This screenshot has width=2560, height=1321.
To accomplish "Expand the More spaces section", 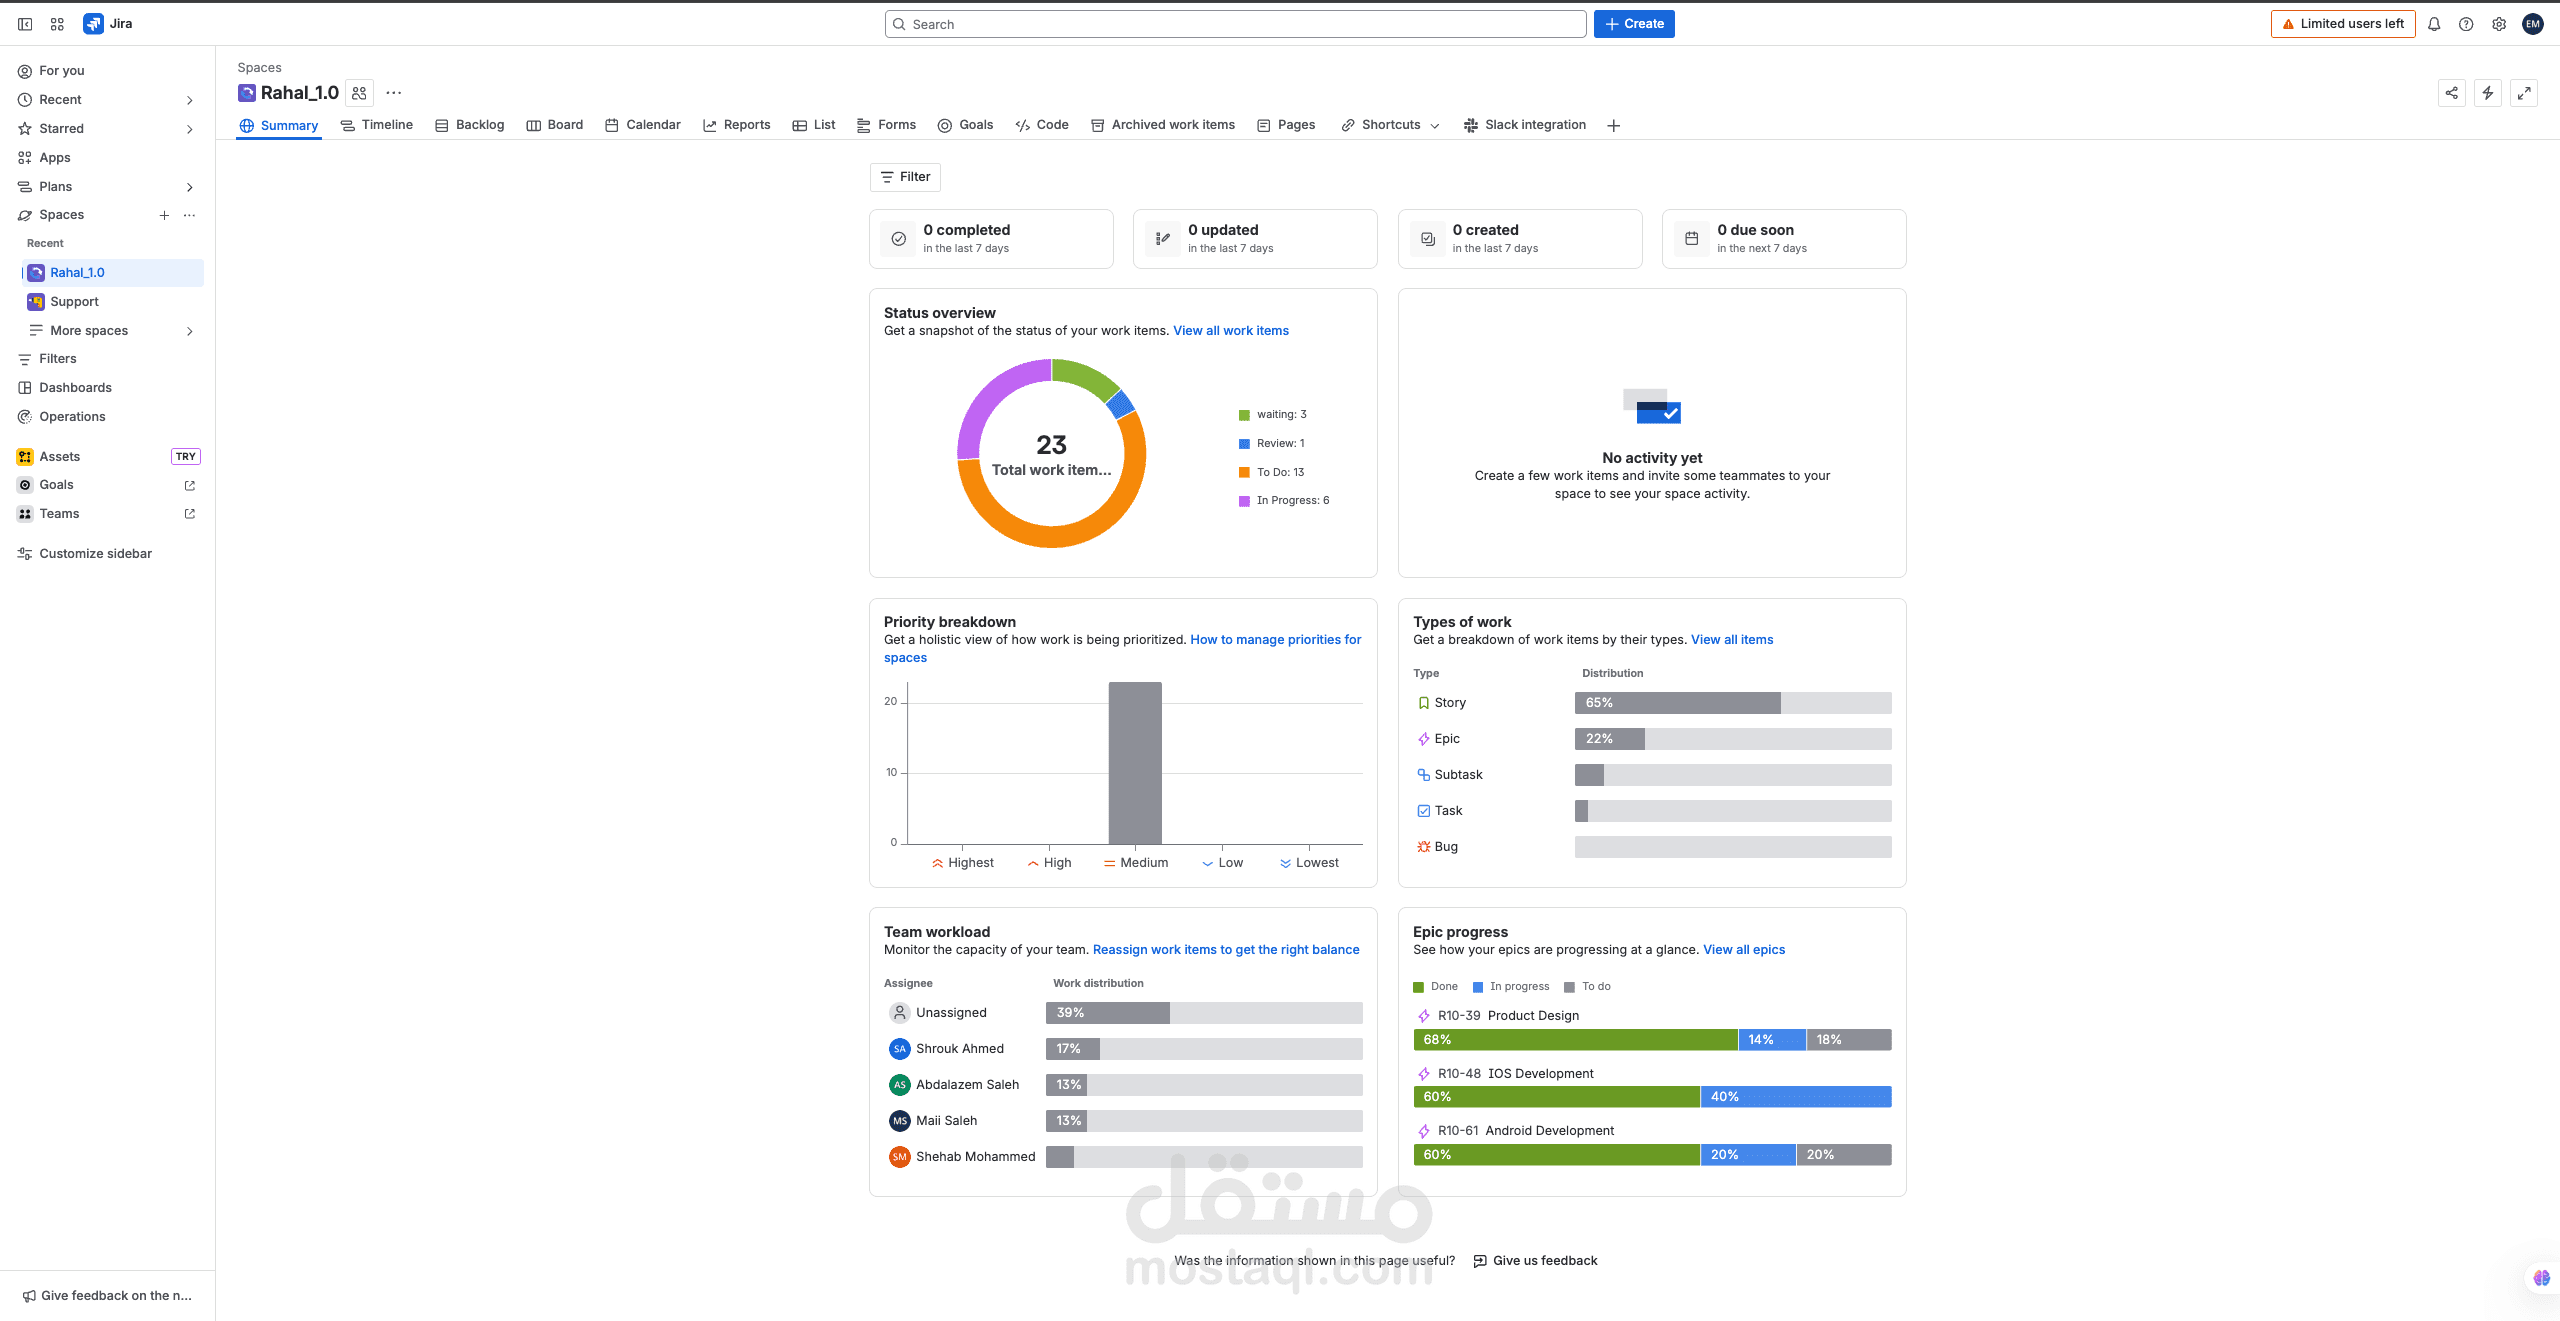I will pos(88,330).
